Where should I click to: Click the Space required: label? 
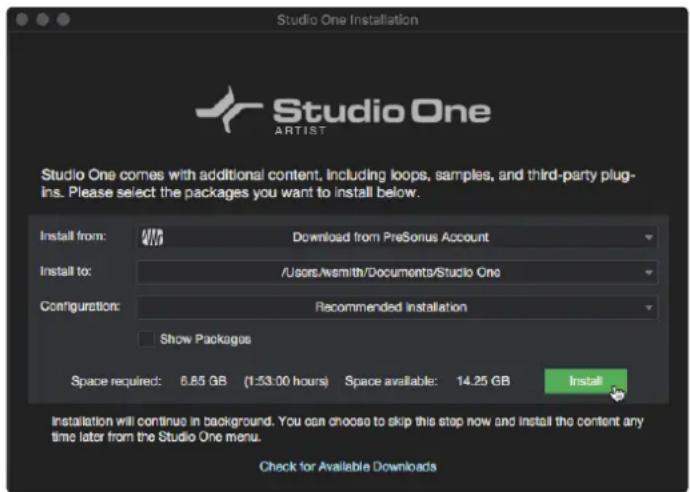(116, 381)
